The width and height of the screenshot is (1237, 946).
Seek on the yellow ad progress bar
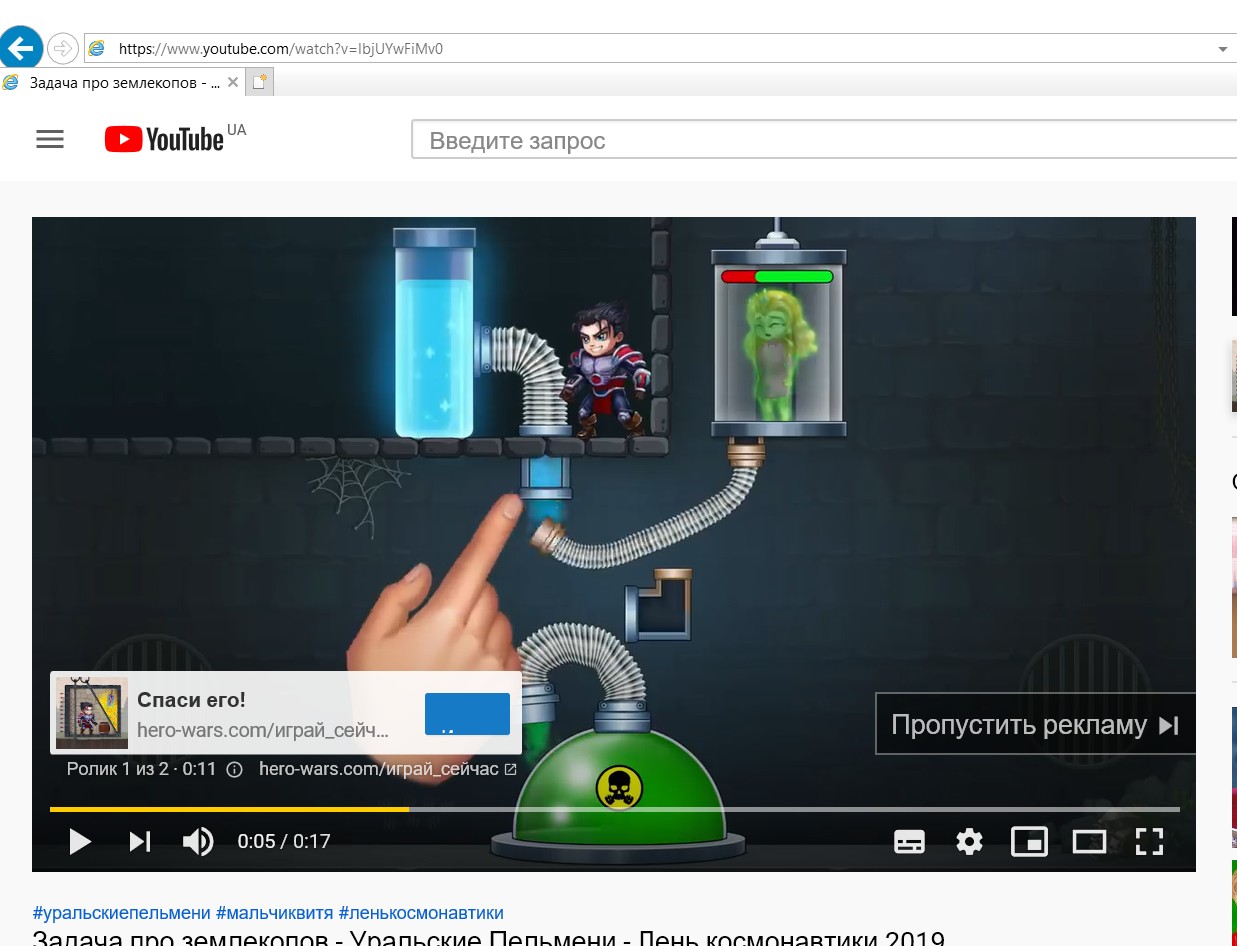pos(615,808)
